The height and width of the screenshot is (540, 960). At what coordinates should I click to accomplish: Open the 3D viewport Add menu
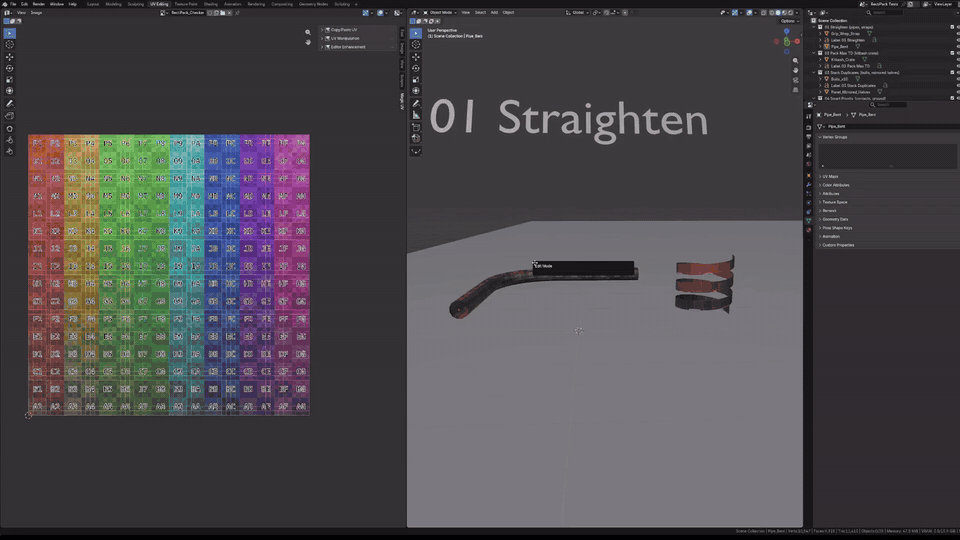pos(494,12)
